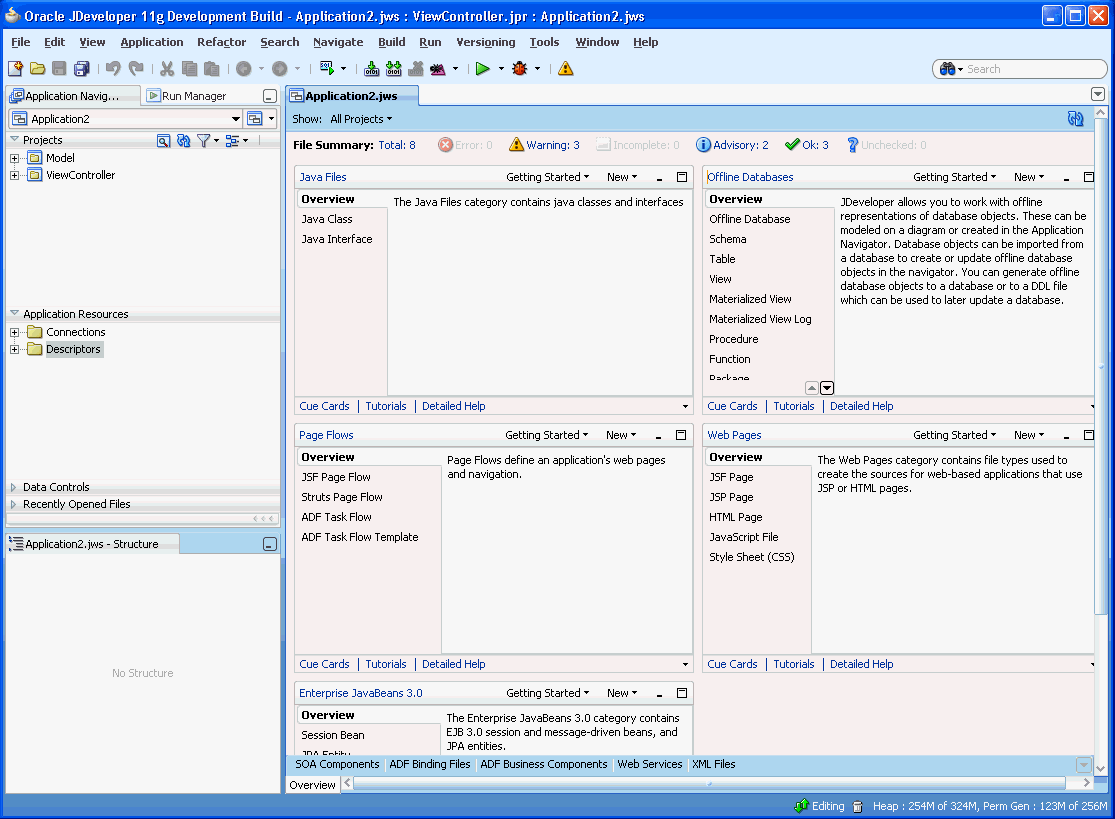Open Getting Started dropdown in Java Files
1115x819 pixels.
pos(548,177)
